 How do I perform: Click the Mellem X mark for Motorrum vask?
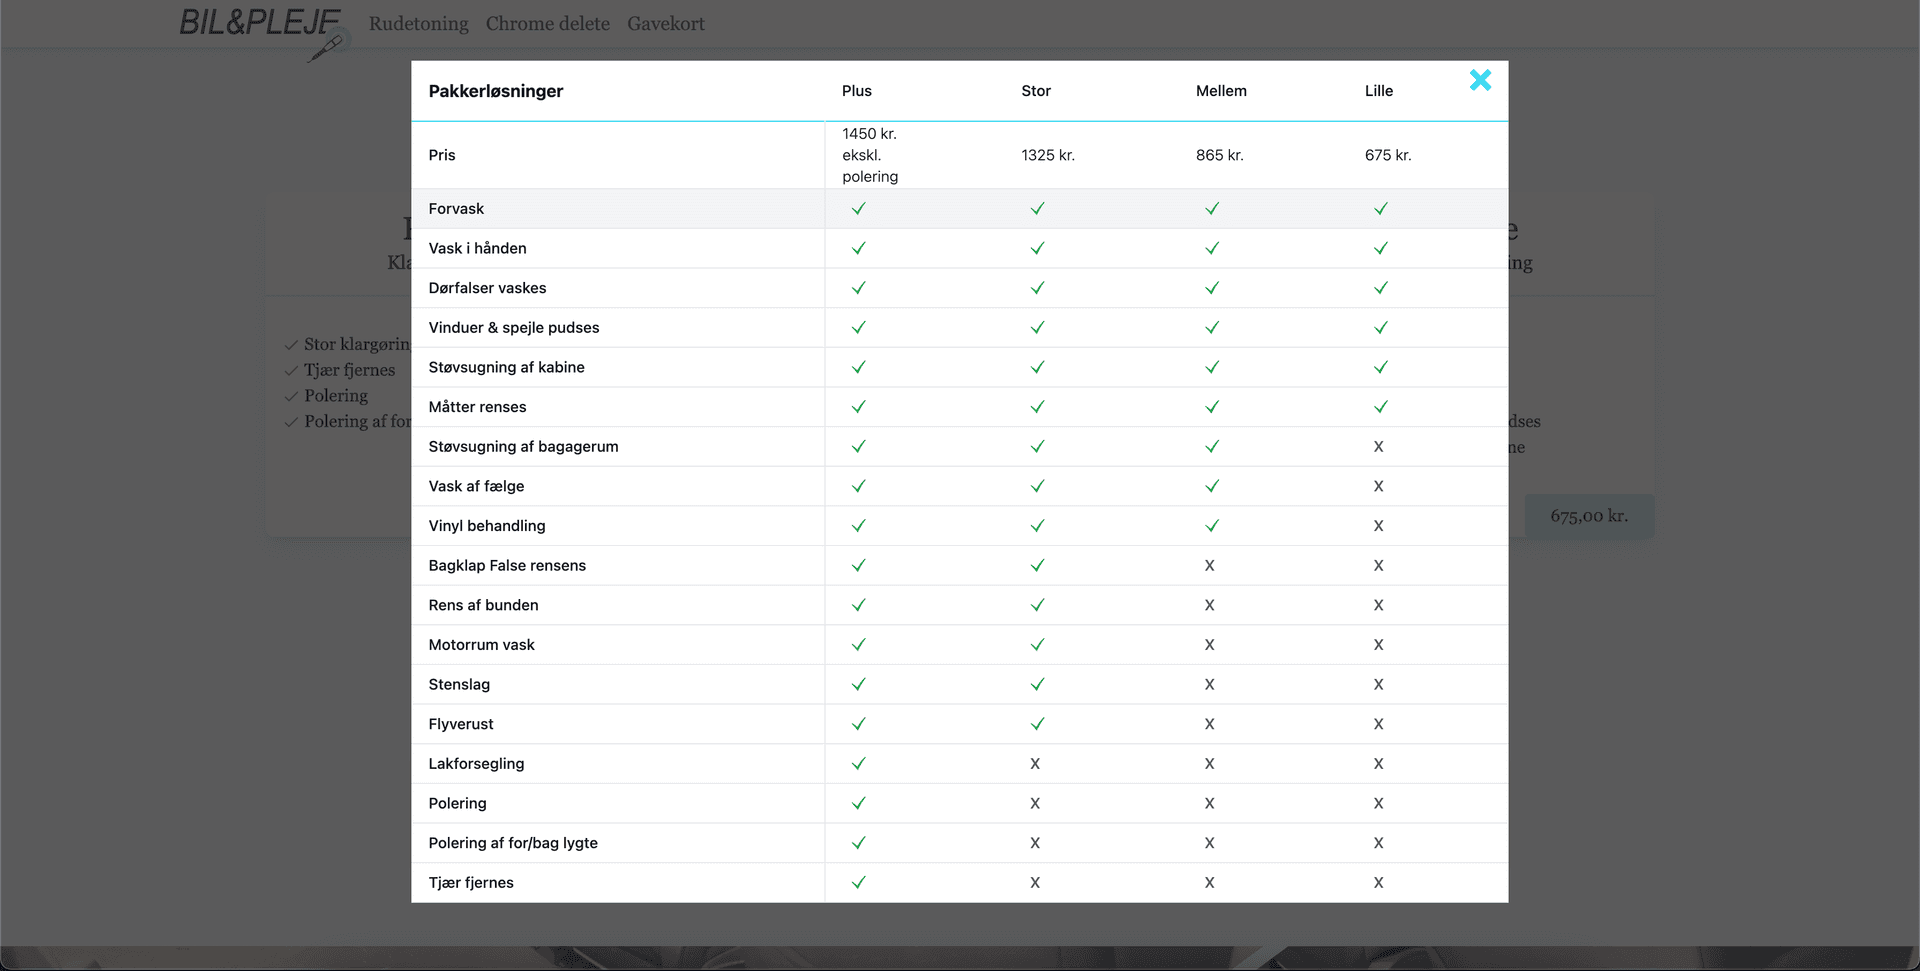point(1209,645)
